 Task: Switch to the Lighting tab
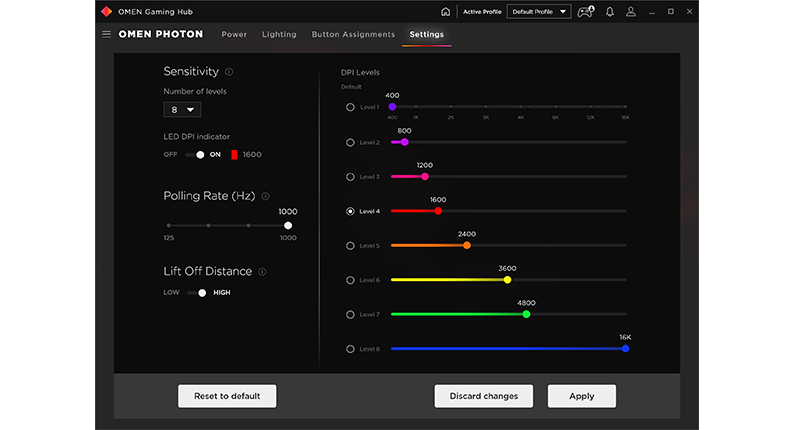coord(279,34)
